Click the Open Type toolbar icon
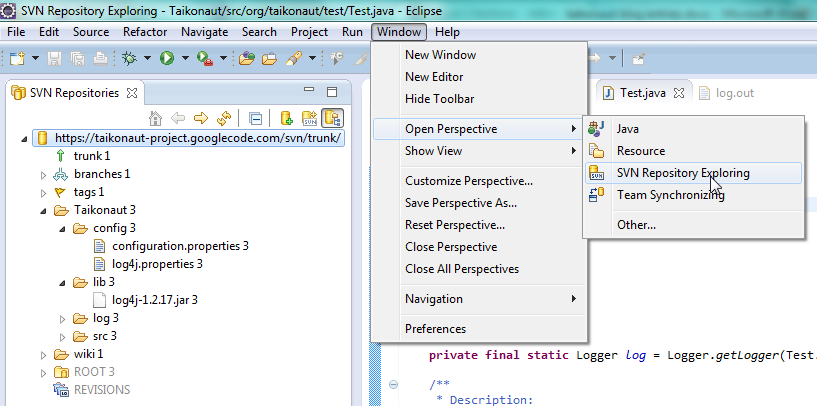The image size is (817, 406). [x=246, y=58]
